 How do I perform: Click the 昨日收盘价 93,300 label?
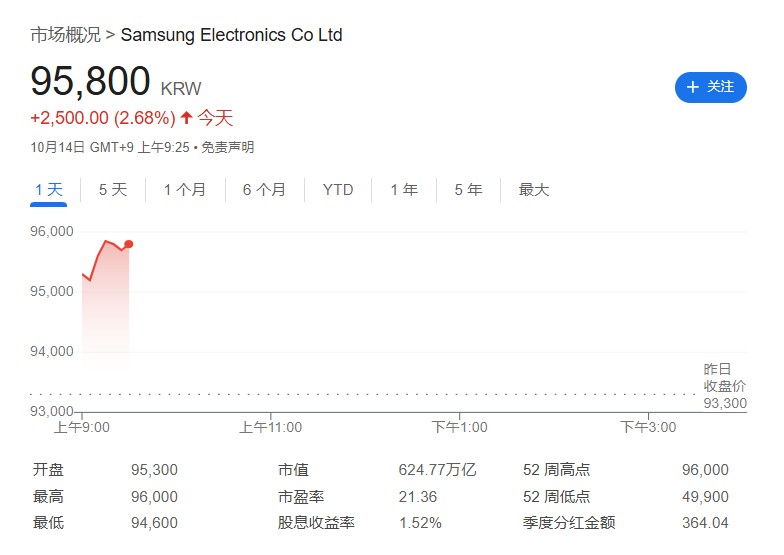click(x=724, y=386)
